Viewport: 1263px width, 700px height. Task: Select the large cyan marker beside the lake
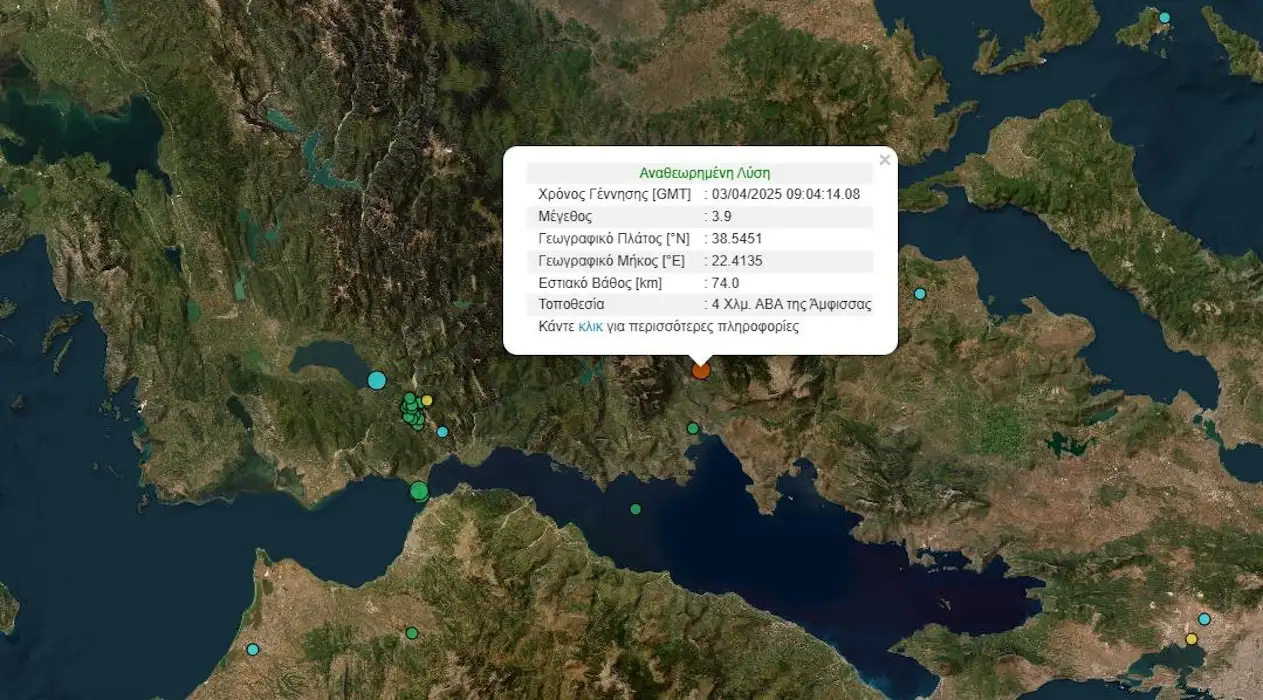(x=376, y=380)
